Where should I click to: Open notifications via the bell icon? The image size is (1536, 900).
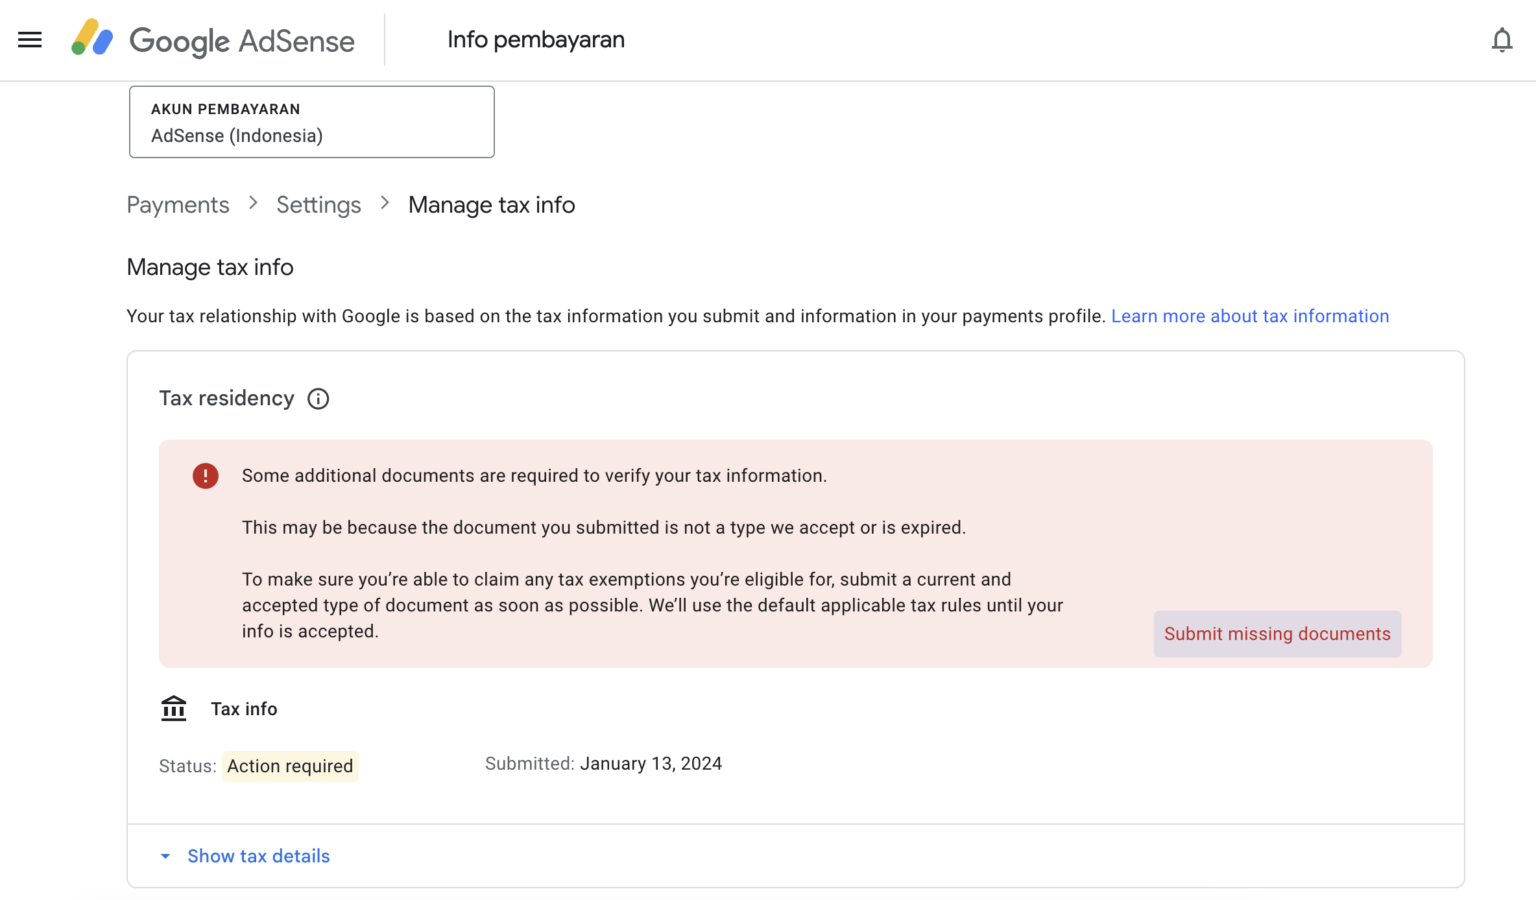(1502, 39)
